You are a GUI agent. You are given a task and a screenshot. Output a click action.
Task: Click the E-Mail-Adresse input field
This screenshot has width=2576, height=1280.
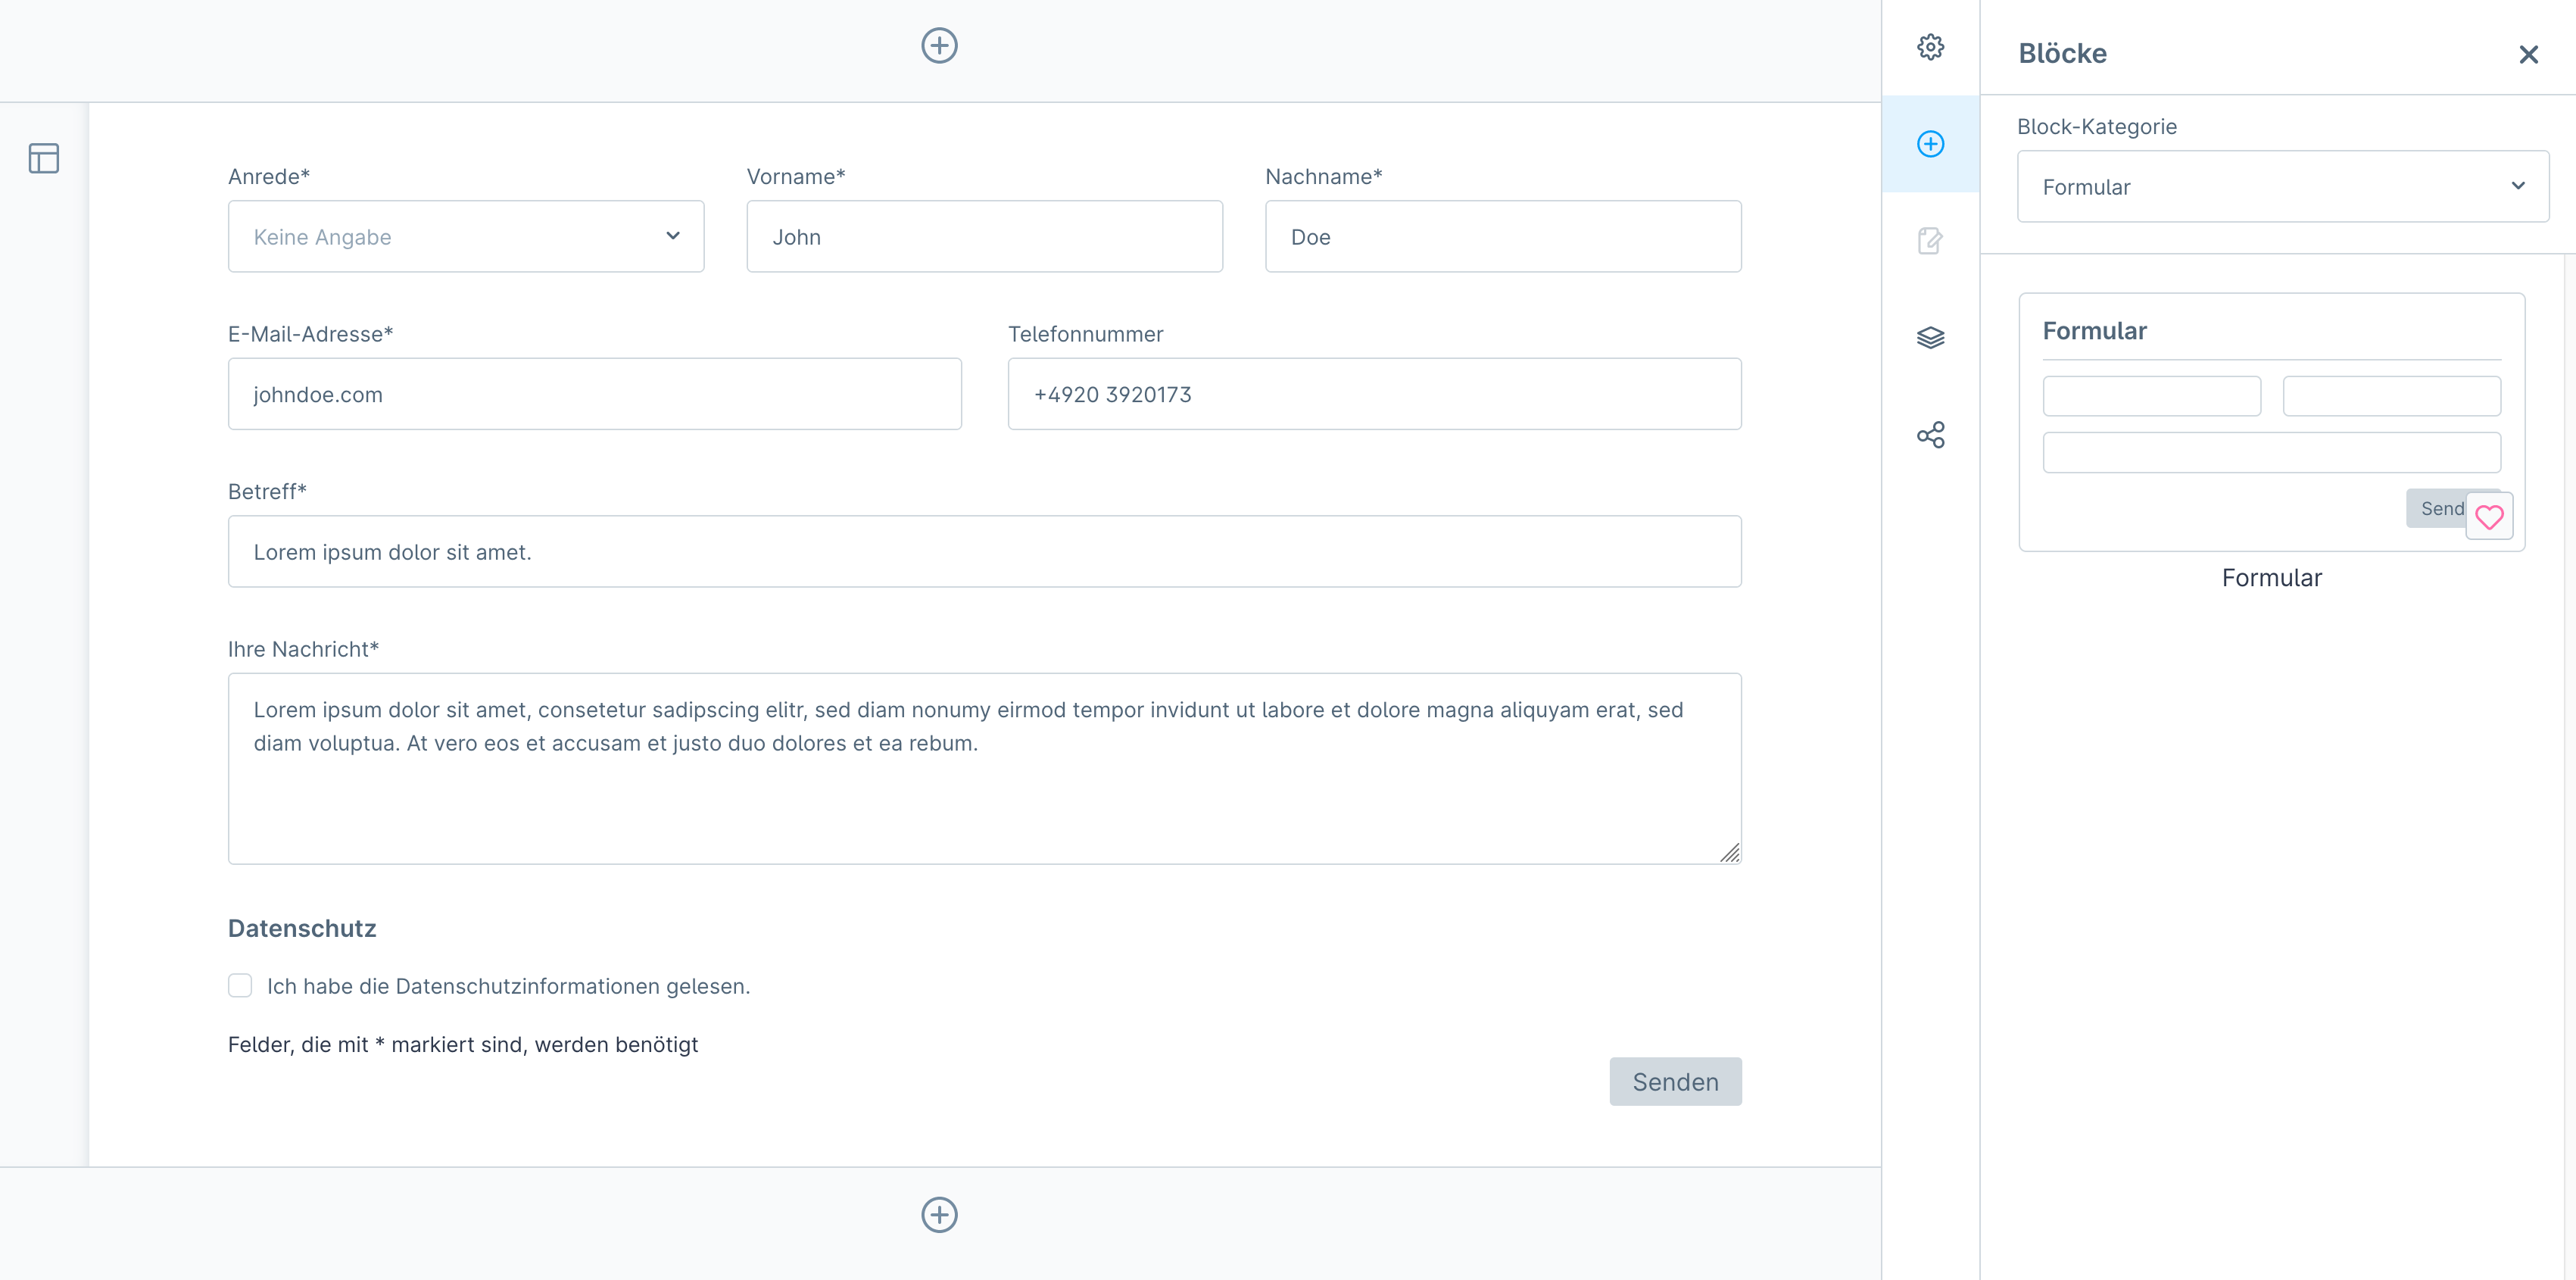click(595, 394)
